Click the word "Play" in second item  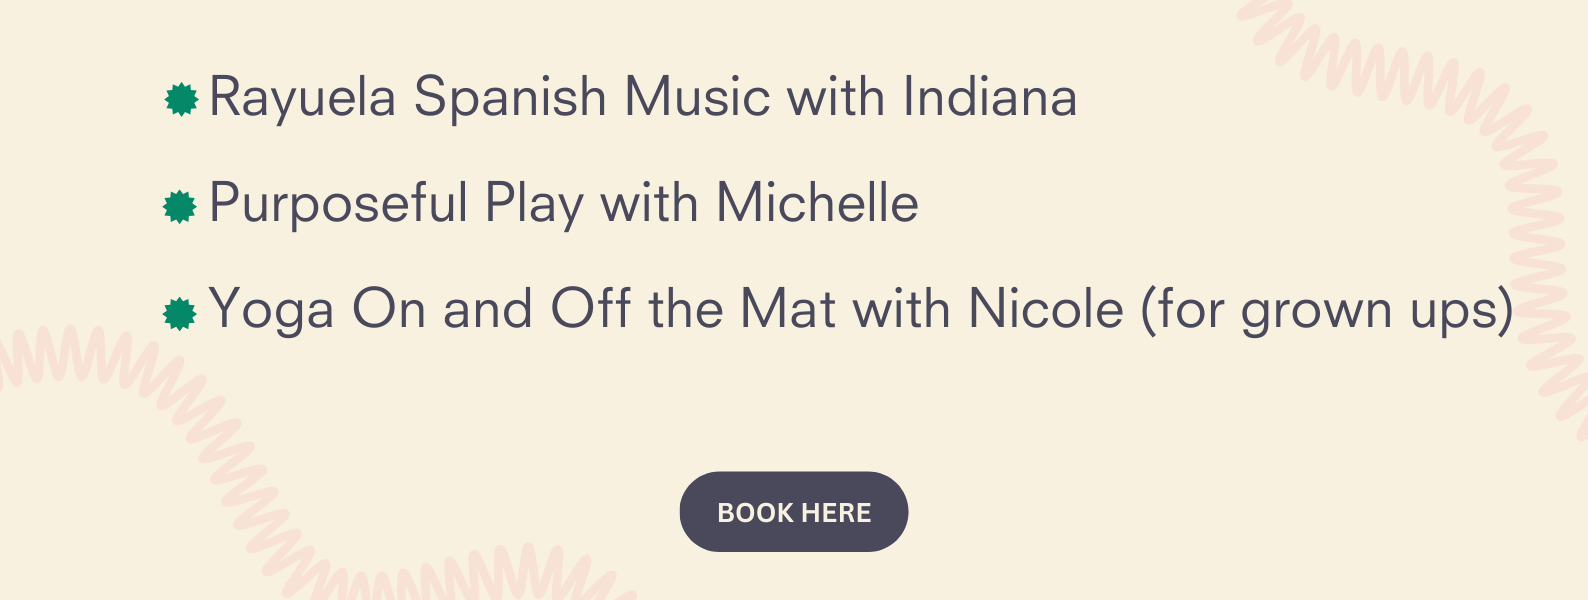point(534,204)
